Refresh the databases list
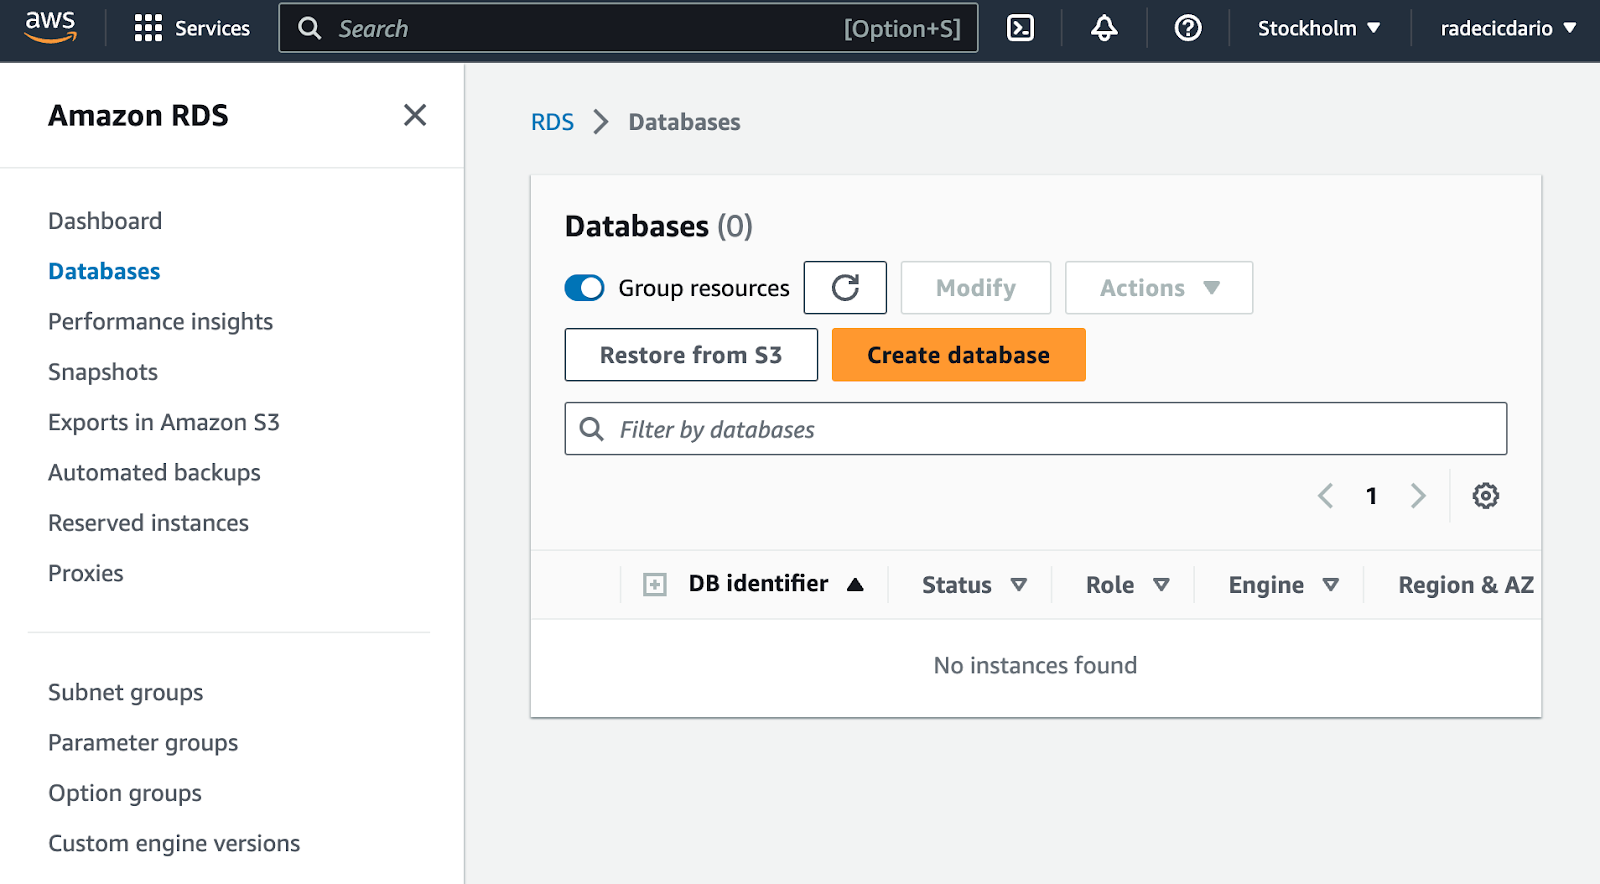 pyautogui.click(x=845, y=288)
